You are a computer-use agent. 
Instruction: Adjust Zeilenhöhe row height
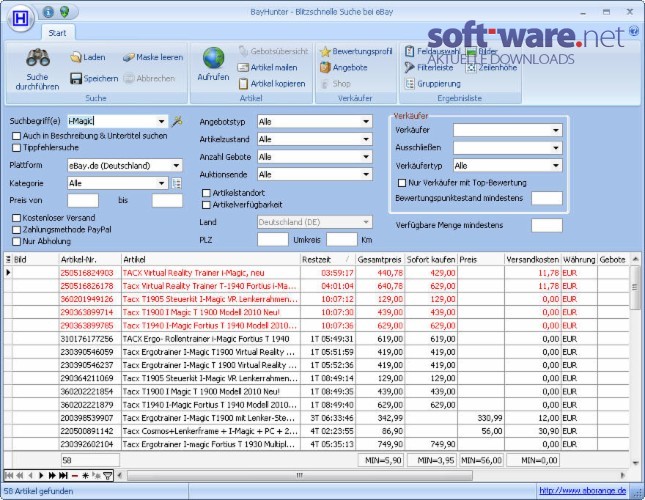491,67
